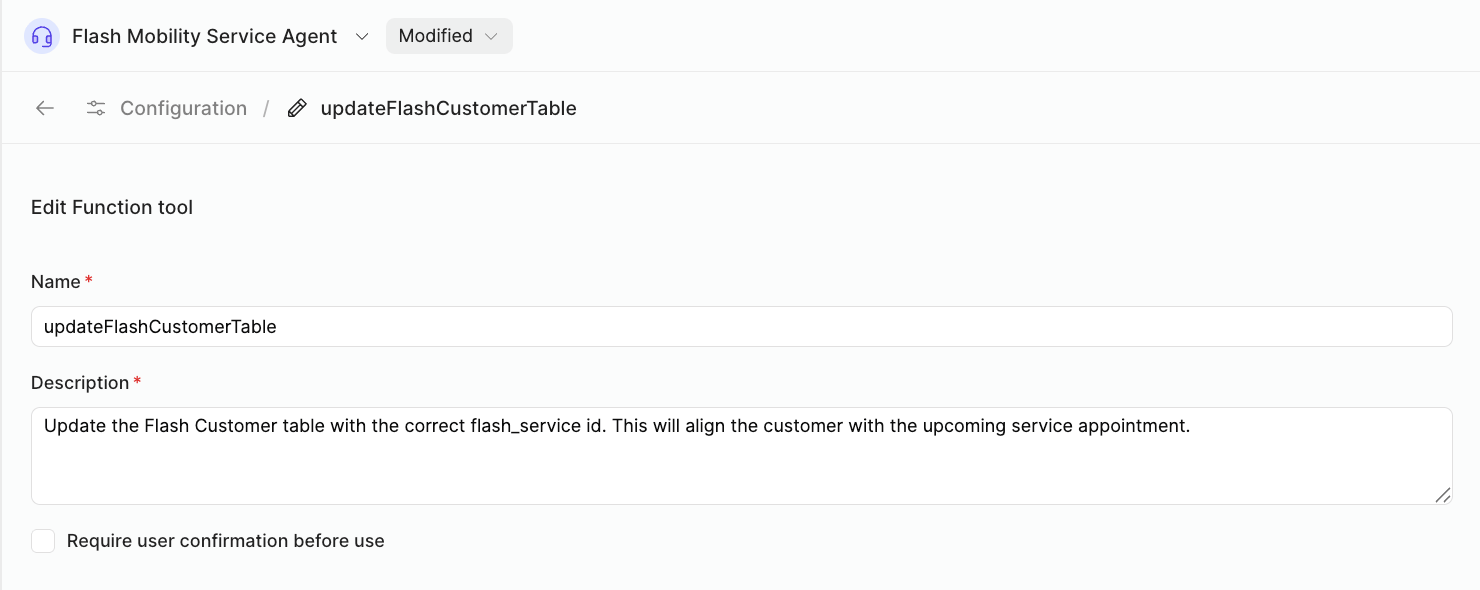Click the red asterisk beside Description
The height and width of the screenshot is (590, 1480).
point(137,382)
